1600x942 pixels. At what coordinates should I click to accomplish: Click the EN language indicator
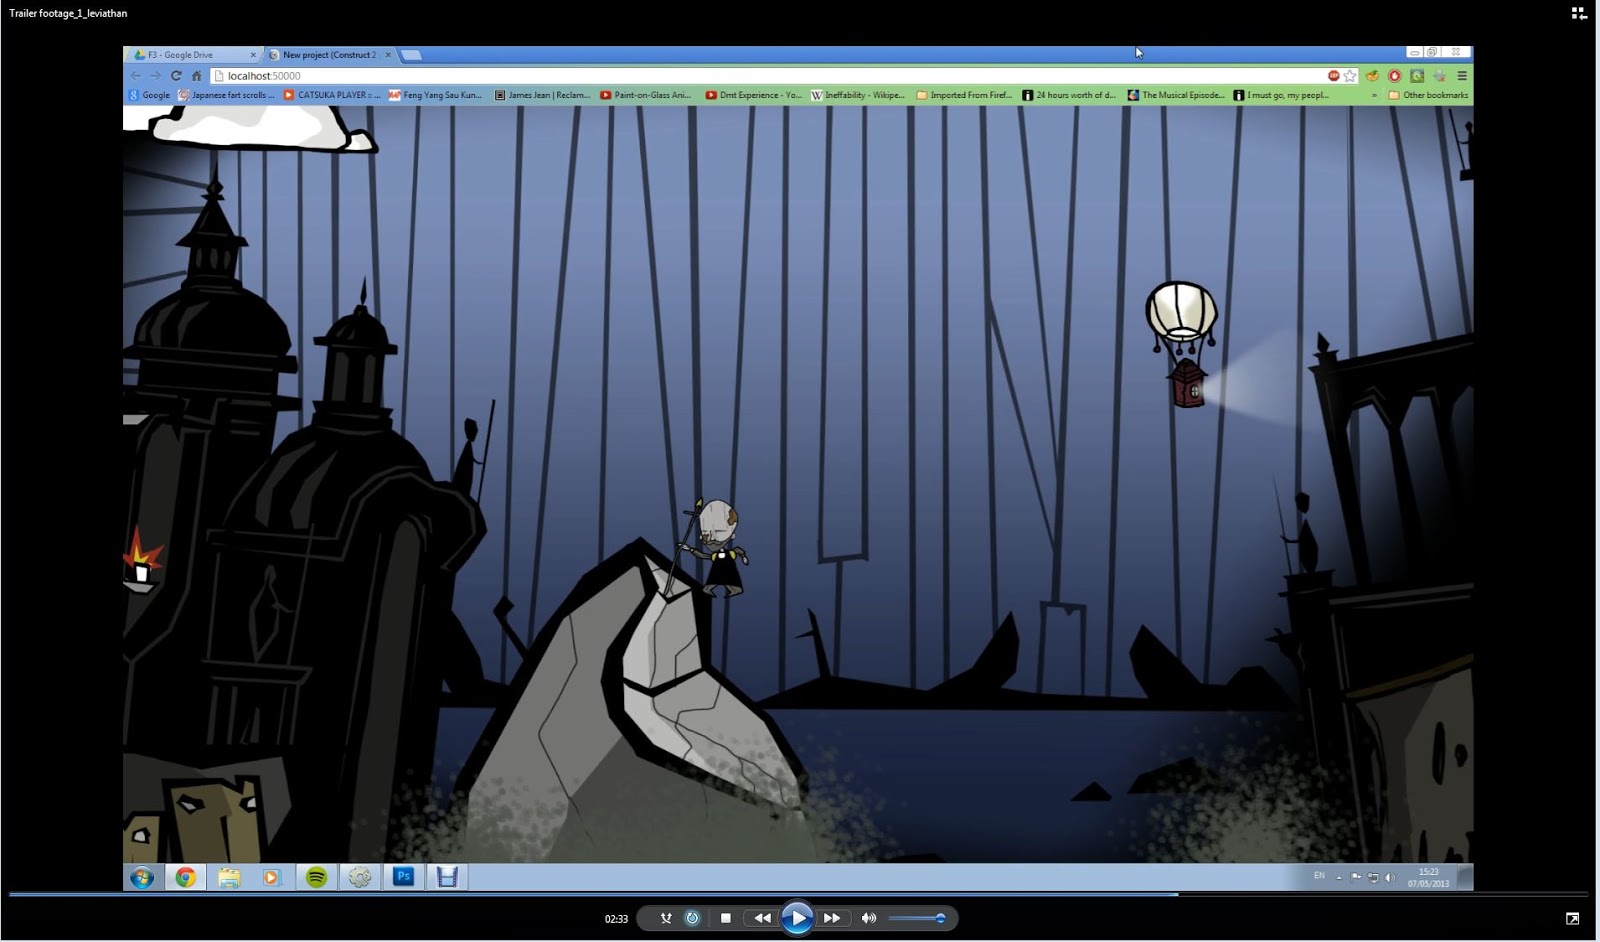pos(1319,876)
